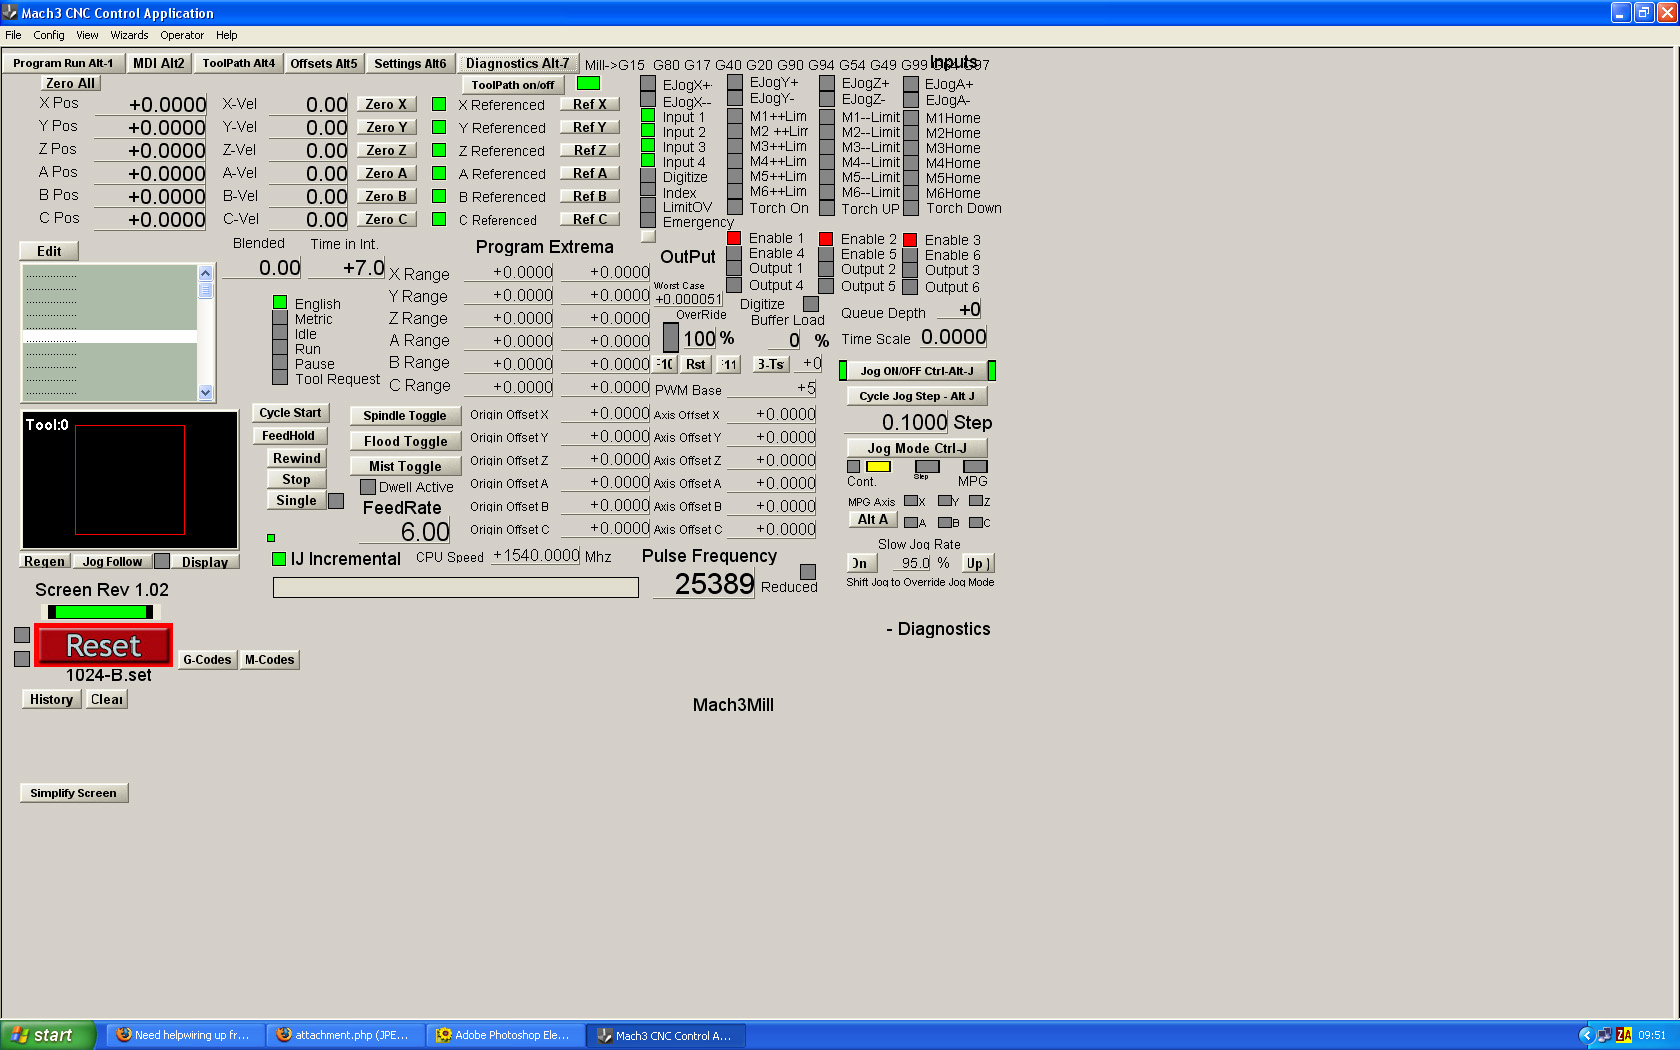Open Adobe Photoshop Elements from taskbar
This screenshot has width=1680, height=1050.
tap(503, 1035)
